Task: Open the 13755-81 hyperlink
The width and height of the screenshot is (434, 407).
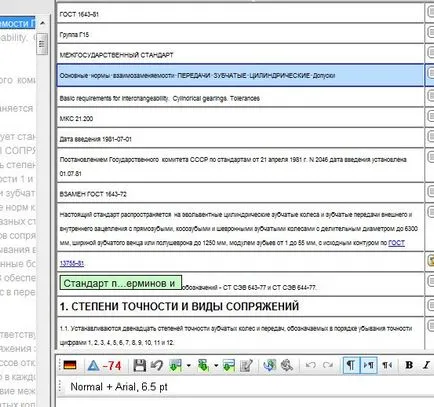Action: click(x=72, y=264)
